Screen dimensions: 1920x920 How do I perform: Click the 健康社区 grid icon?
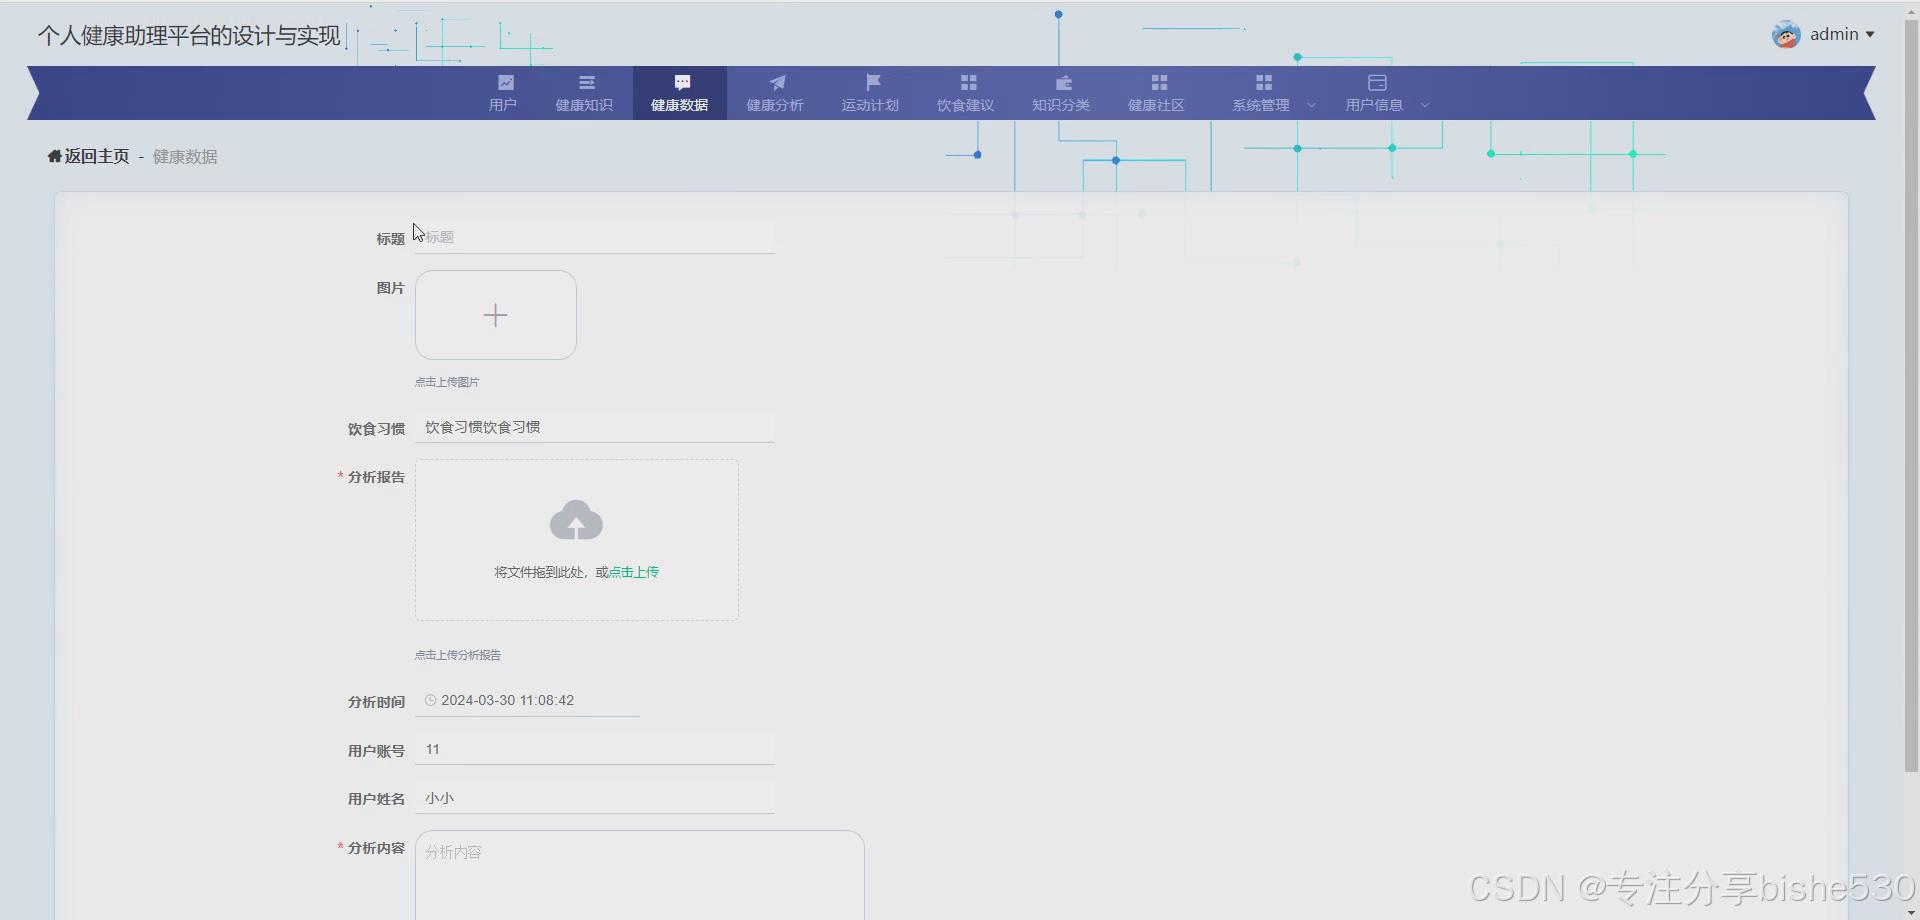click(x=1159, y=83)
